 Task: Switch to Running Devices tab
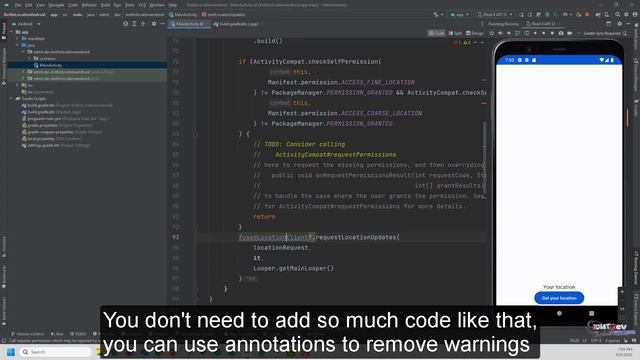tap(503, 24)
